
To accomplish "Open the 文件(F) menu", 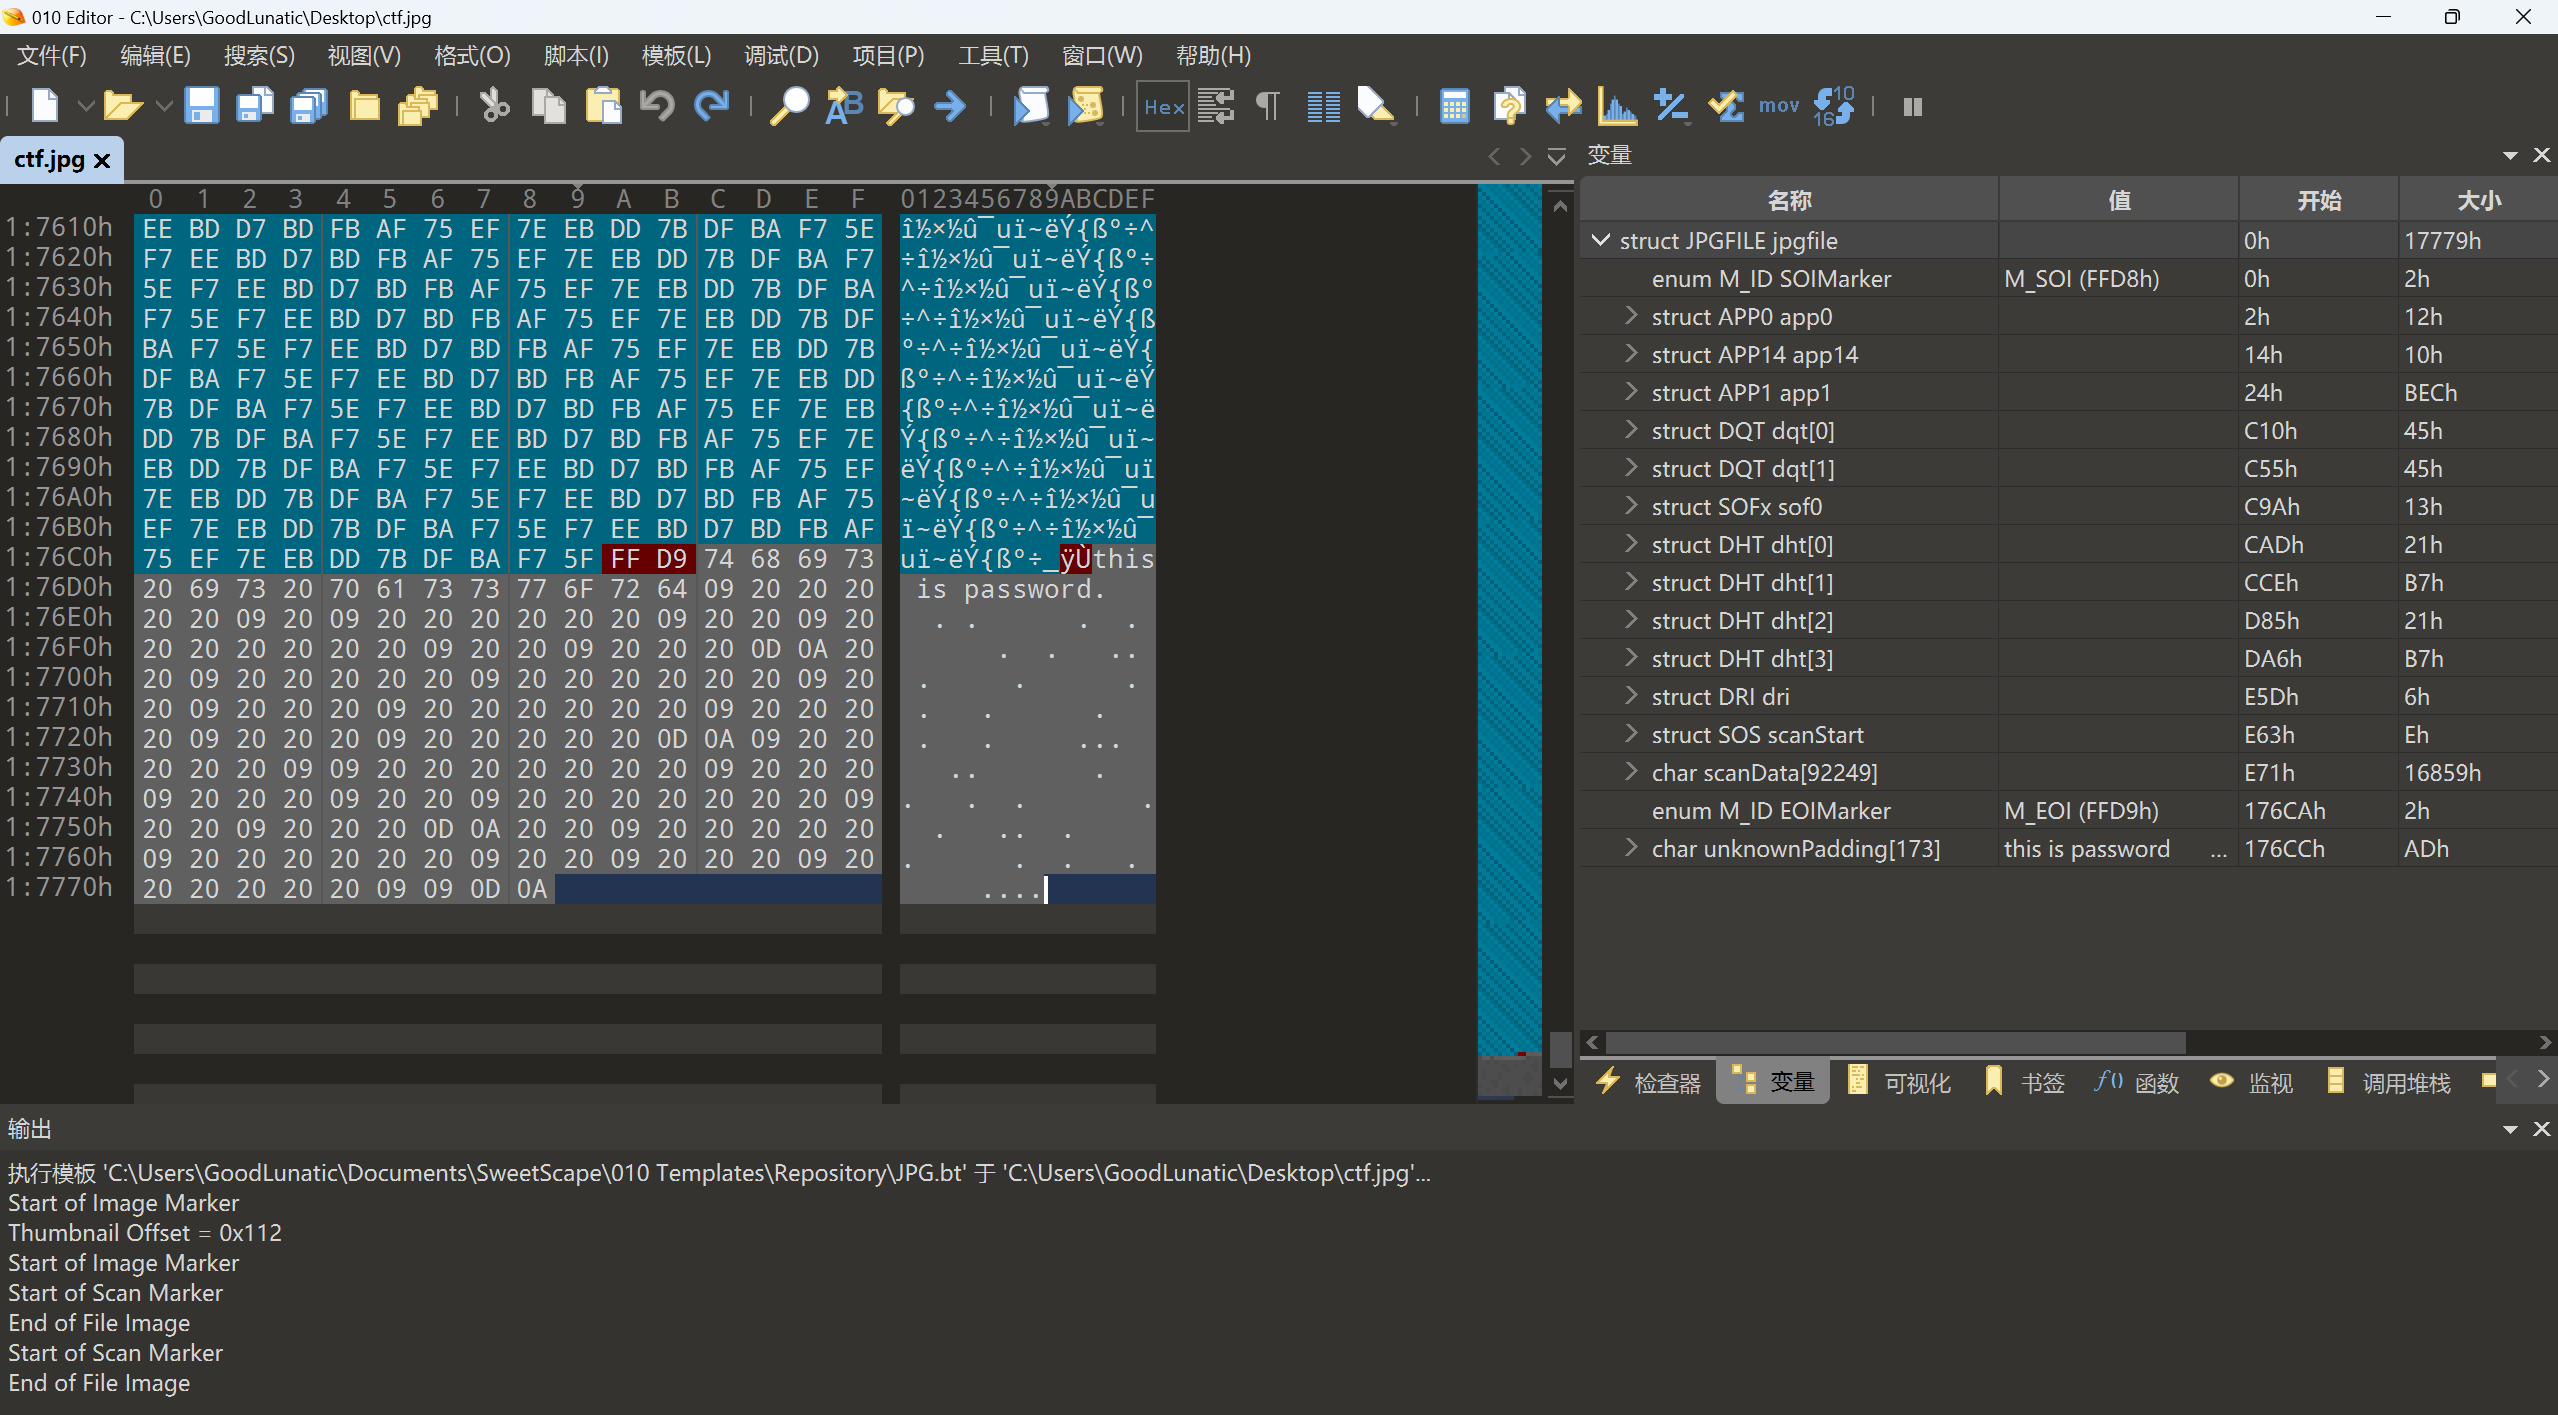I will 52,56.
